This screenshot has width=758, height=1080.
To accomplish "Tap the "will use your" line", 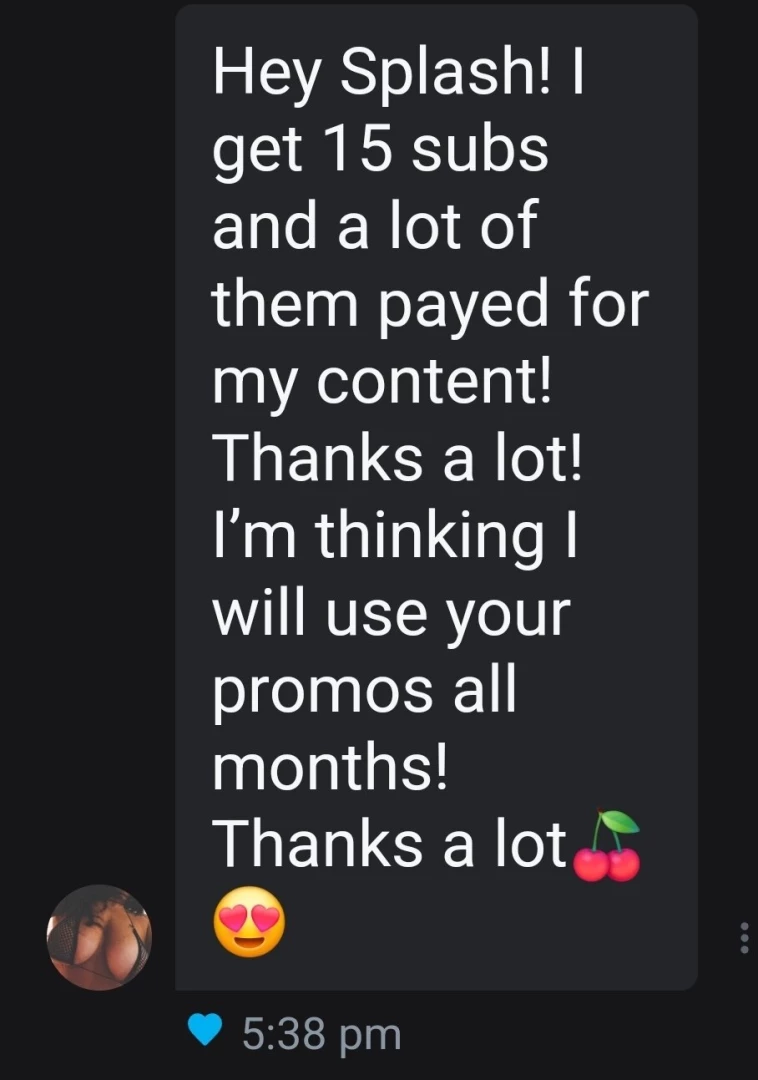I will (391, 612).
